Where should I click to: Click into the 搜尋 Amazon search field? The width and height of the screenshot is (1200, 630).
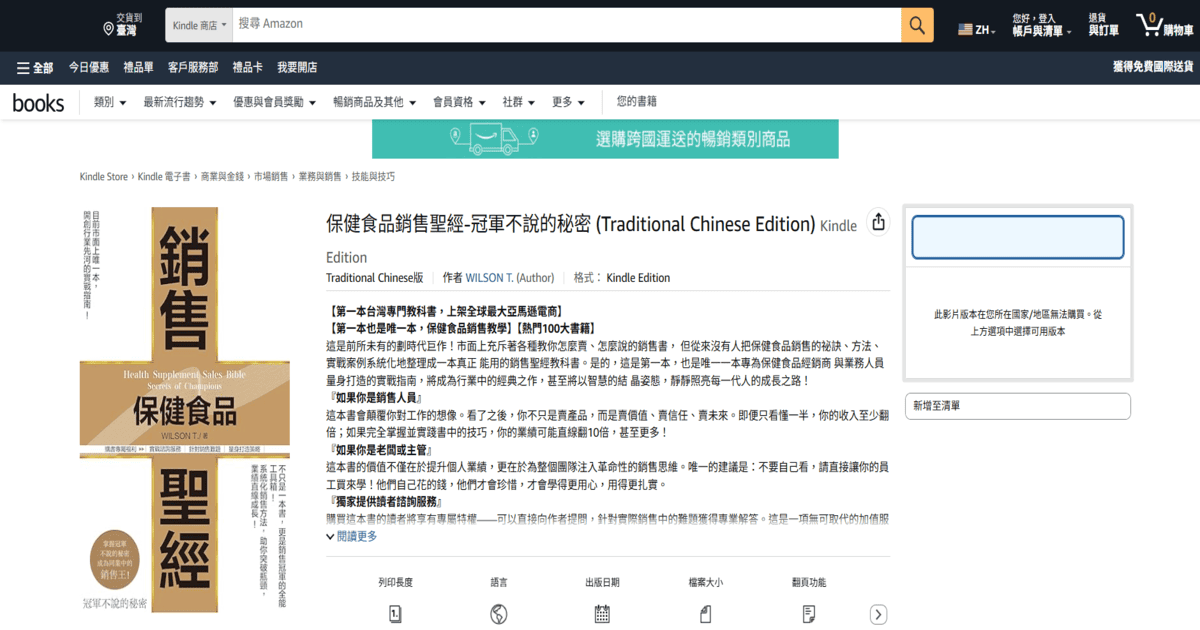coord(565,24)
